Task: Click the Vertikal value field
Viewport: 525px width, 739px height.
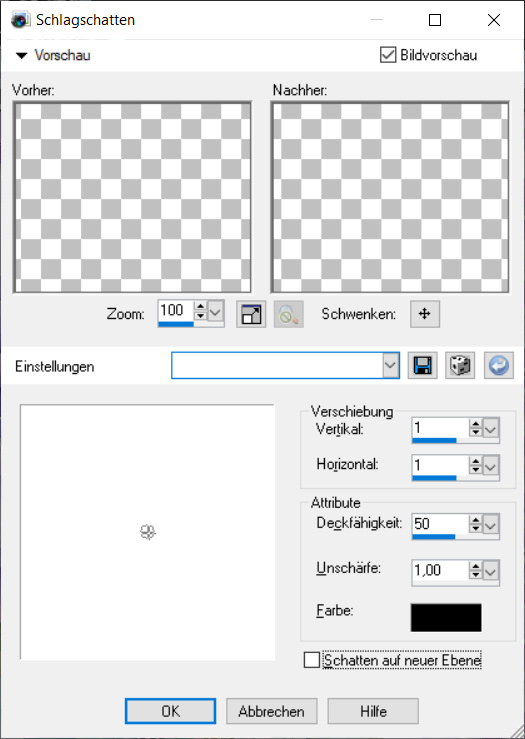Action: 440,428
